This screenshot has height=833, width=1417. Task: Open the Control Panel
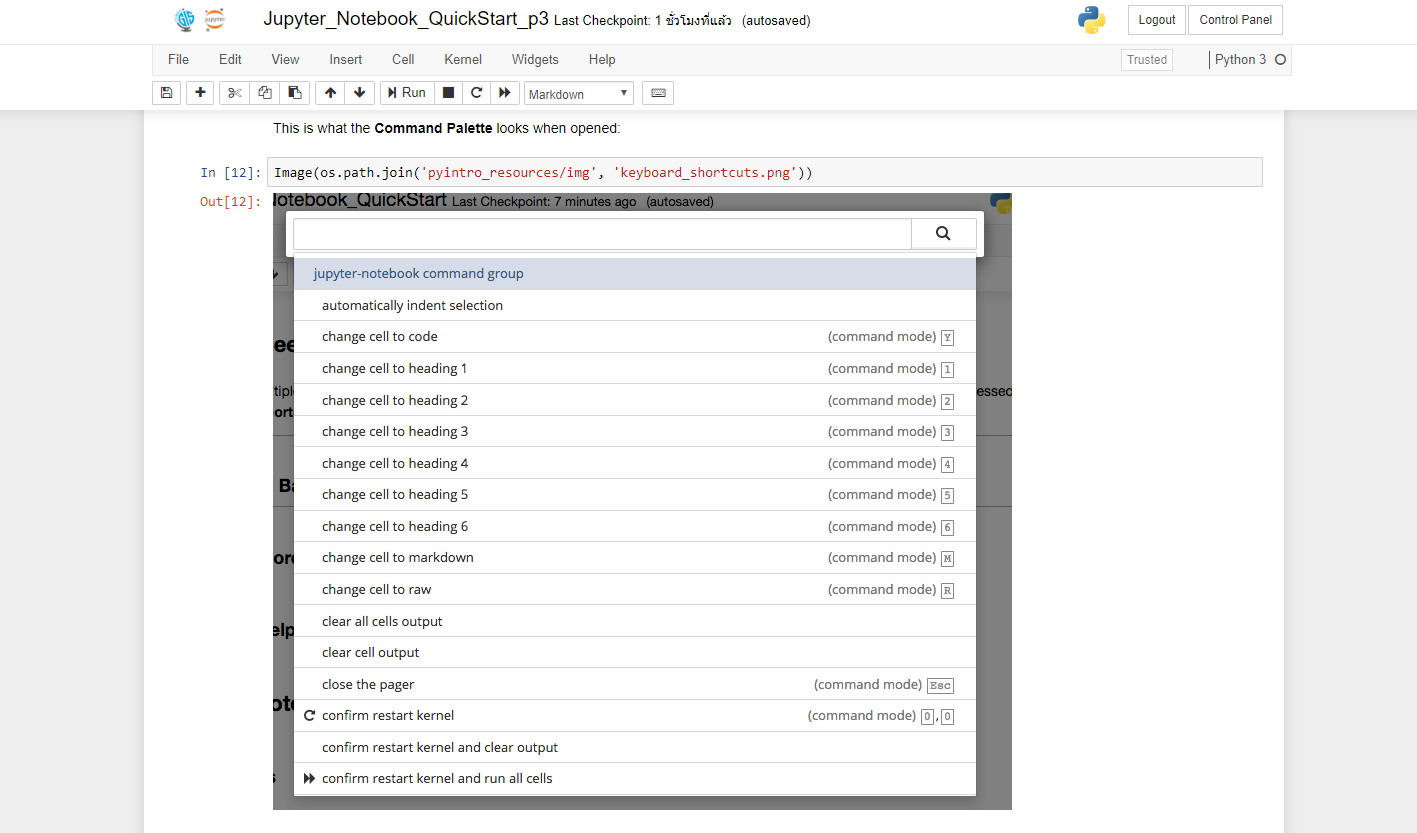[1234, 19]
